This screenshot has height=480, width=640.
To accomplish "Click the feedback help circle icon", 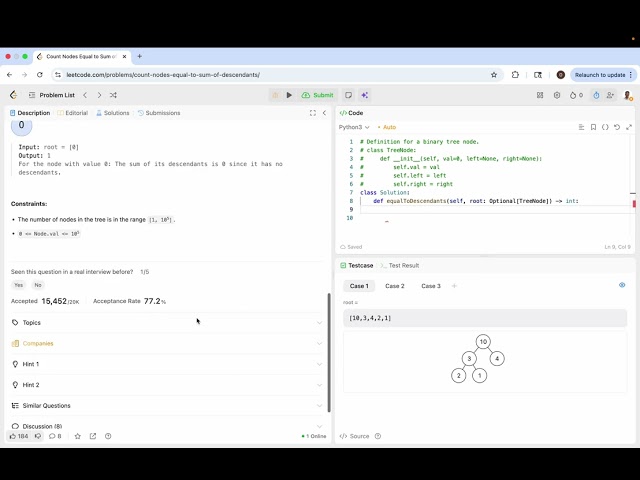I will 108,436.
